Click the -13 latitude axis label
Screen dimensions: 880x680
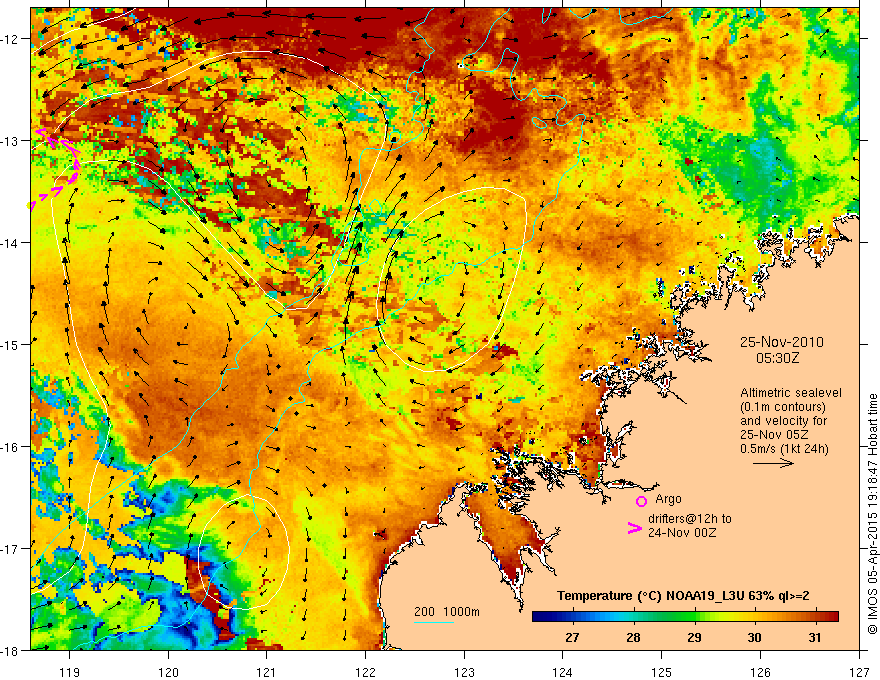[10, 141]
